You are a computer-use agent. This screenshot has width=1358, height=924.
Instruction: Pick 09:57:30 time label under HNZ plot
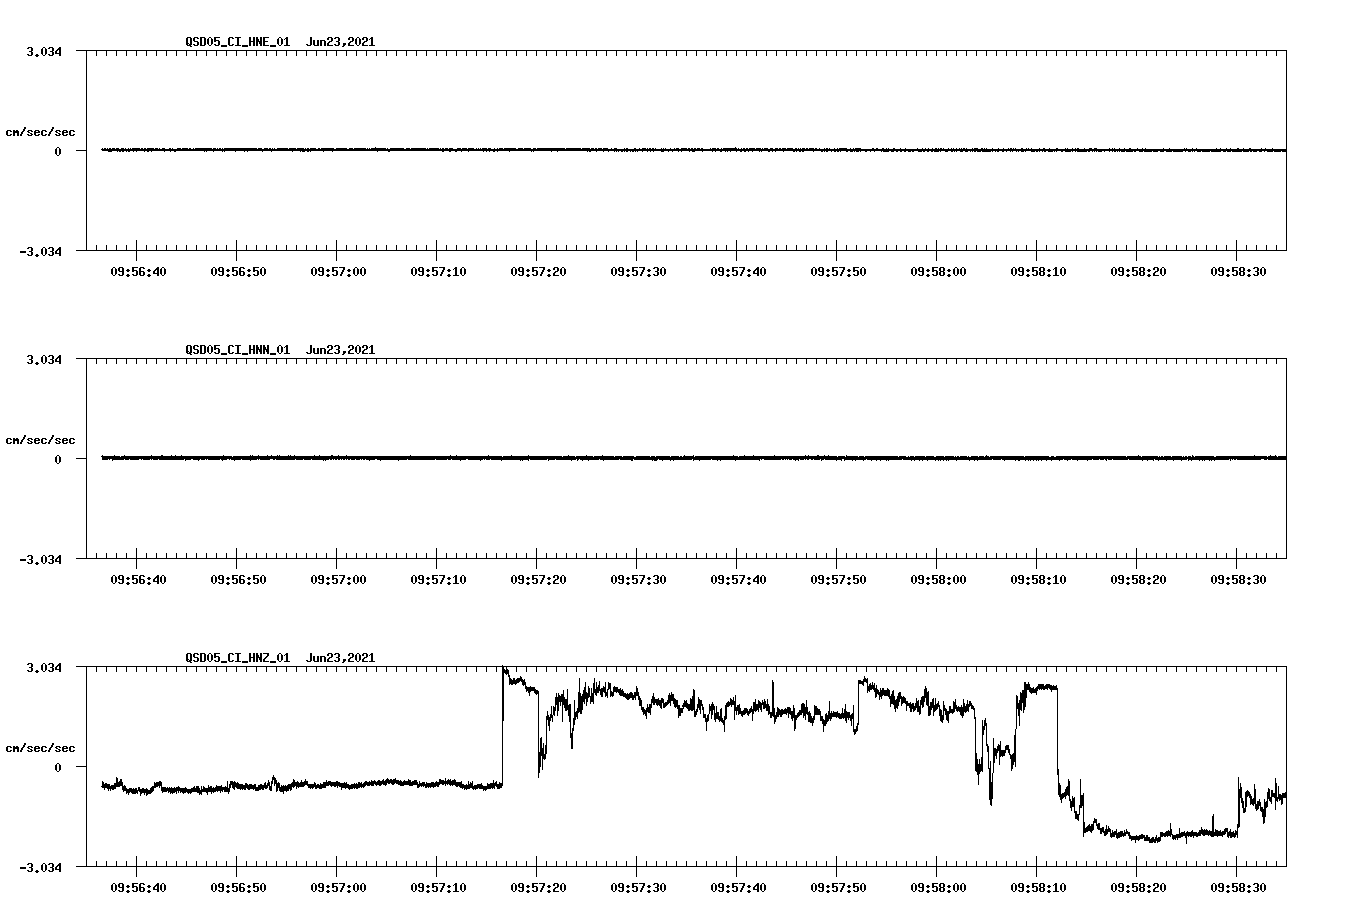click(638, 887)
